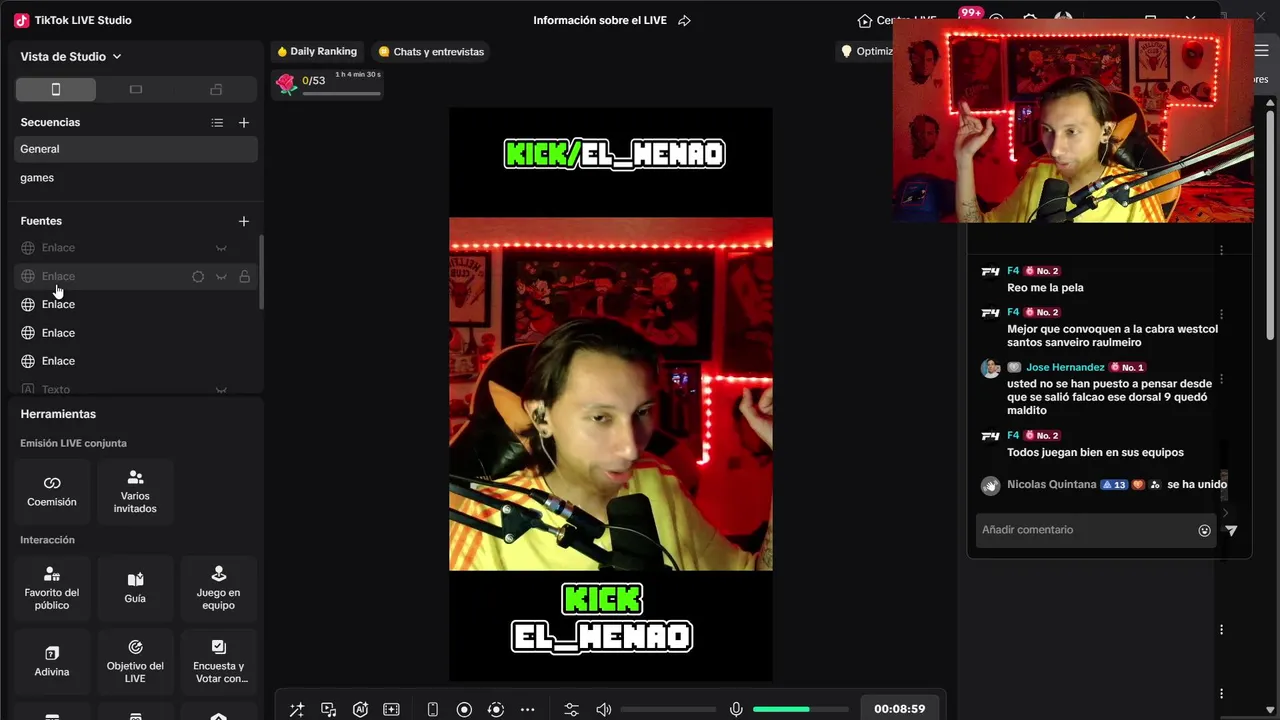Click the home icon beside Centro LIVE
The width and height of the screenshot is (1280, 720).
pos(865,21)
